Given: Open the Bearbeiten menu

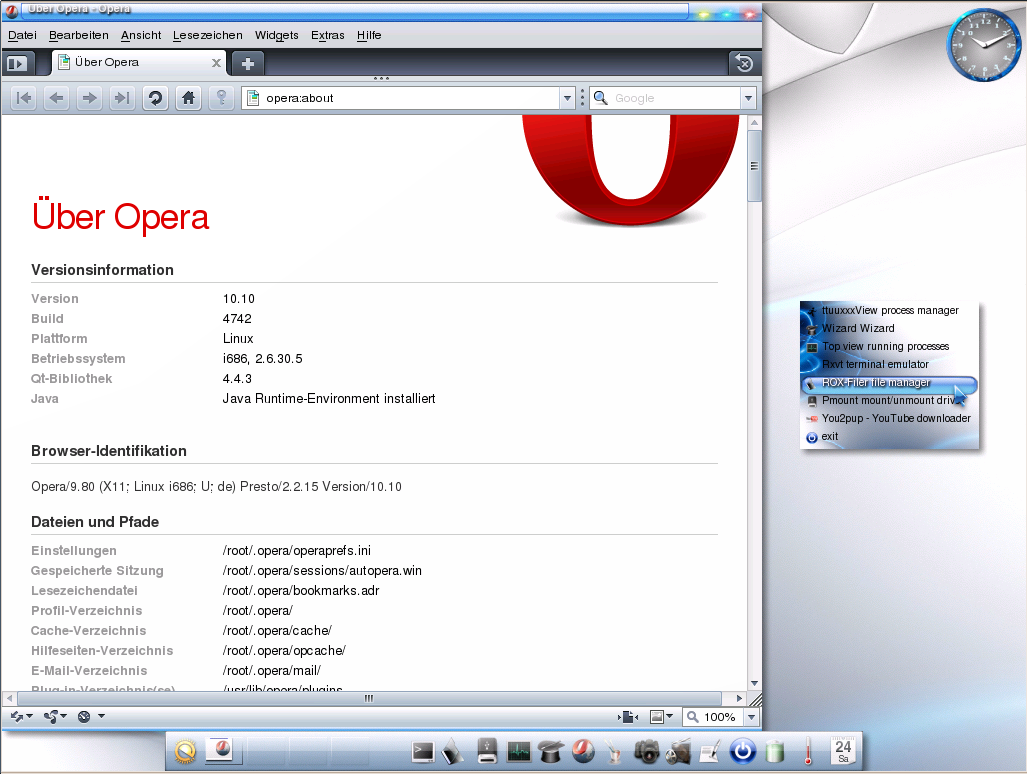Looking at the screenshot, I should point(79,35).
